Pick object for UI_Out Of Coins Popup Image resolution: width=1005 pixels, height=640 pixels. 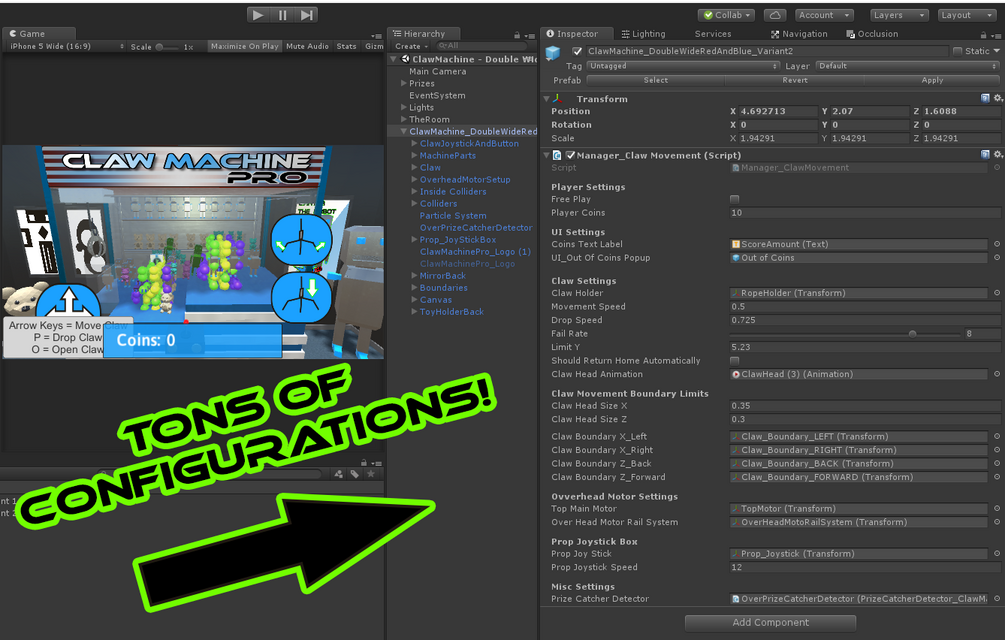click(x=997, y=258)
